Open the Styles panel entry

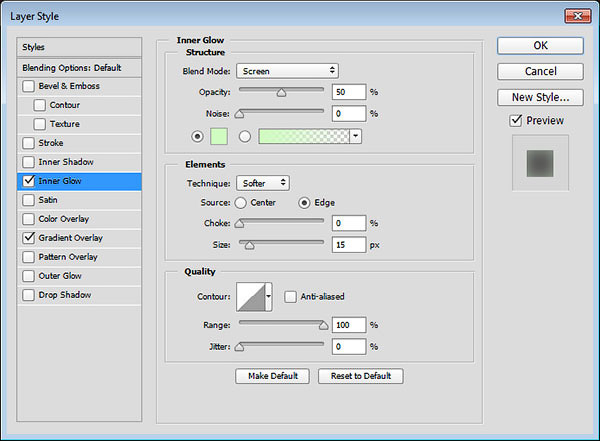coord(79,47)
